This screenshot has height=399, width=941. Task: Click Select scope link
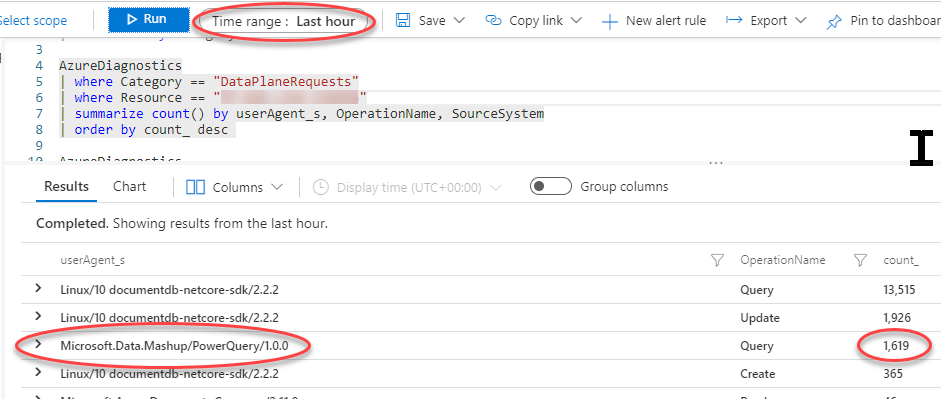pos(33,20)
